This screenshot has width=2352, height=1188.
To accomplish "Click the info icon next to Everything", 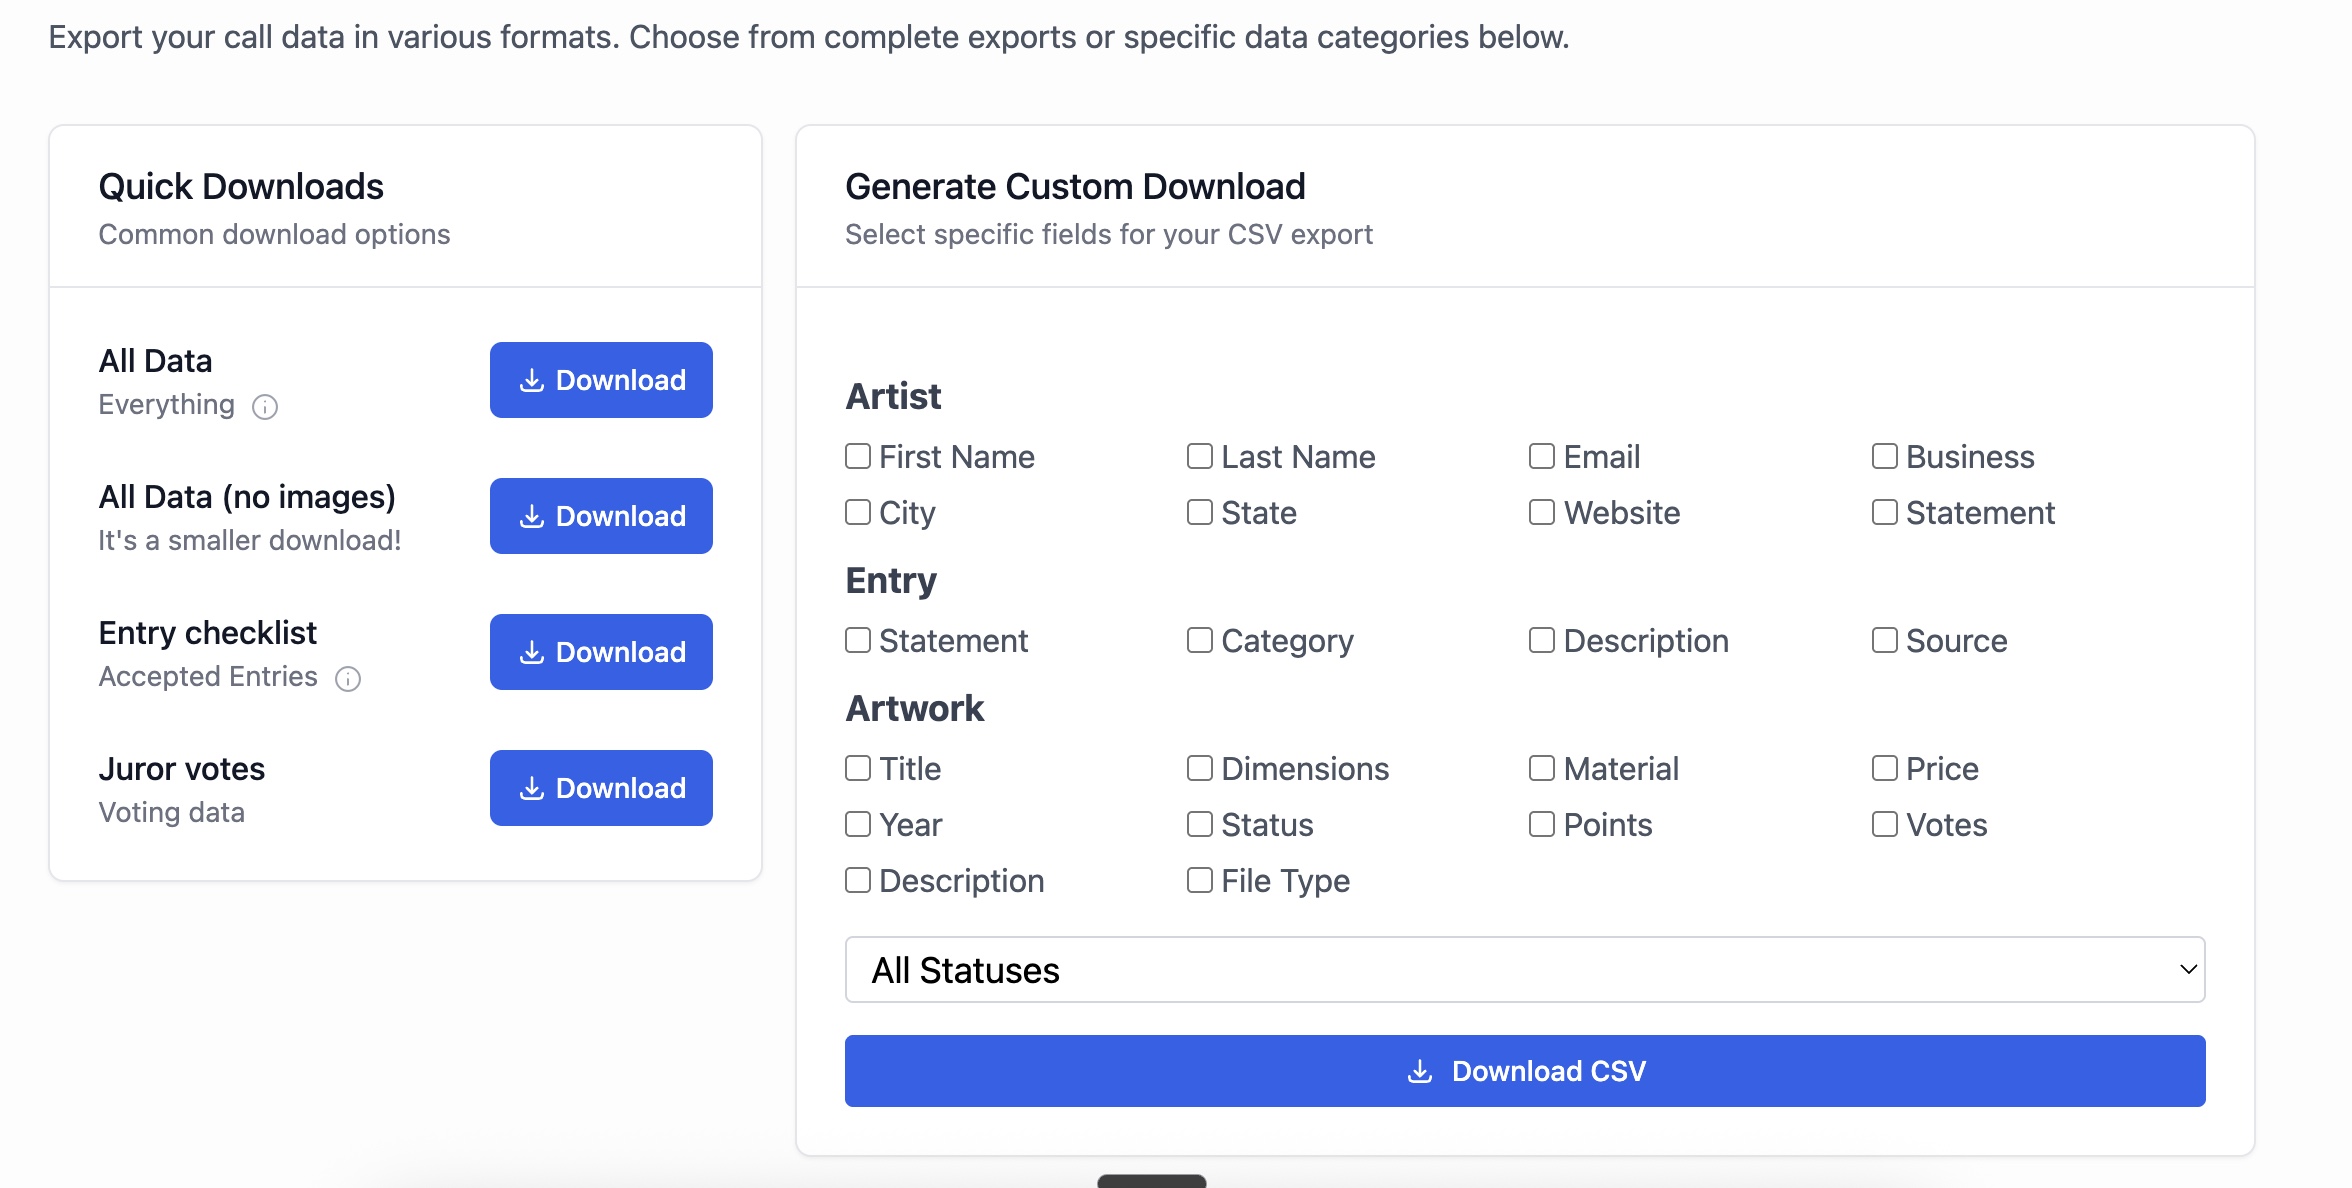I will [x=265, y=407].
